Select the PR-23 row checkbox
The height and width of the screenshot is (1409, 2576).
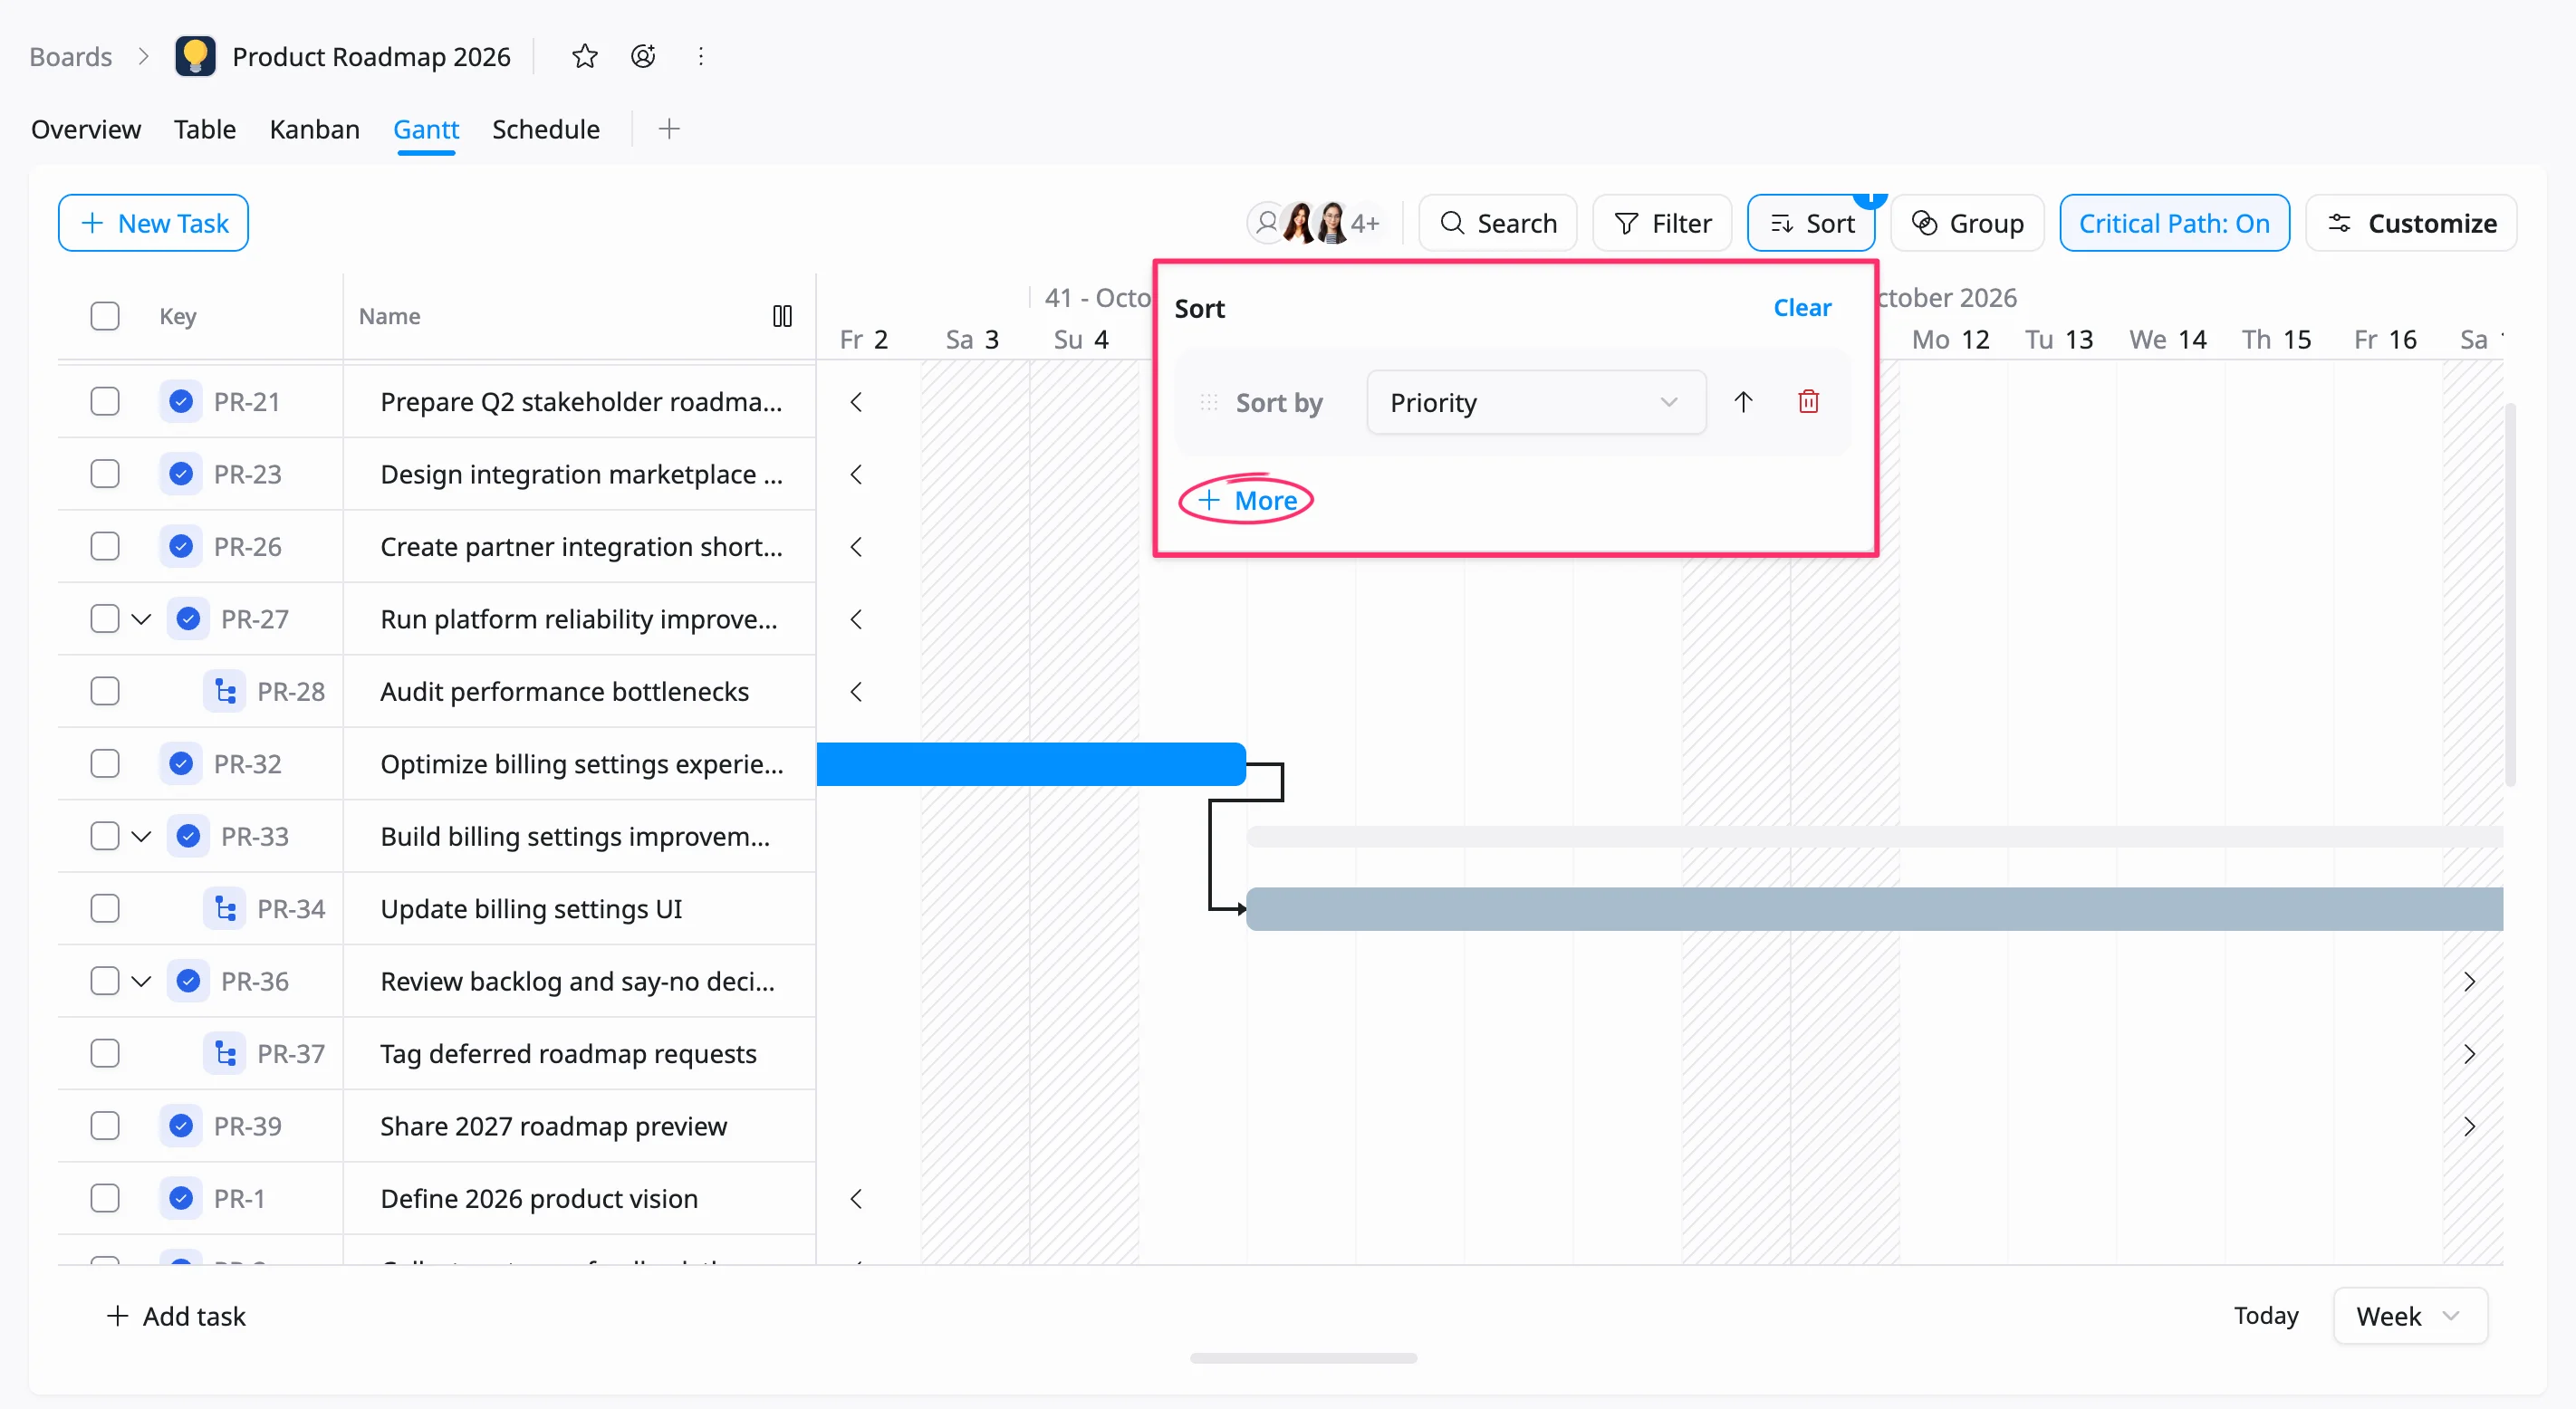(105, 474)
